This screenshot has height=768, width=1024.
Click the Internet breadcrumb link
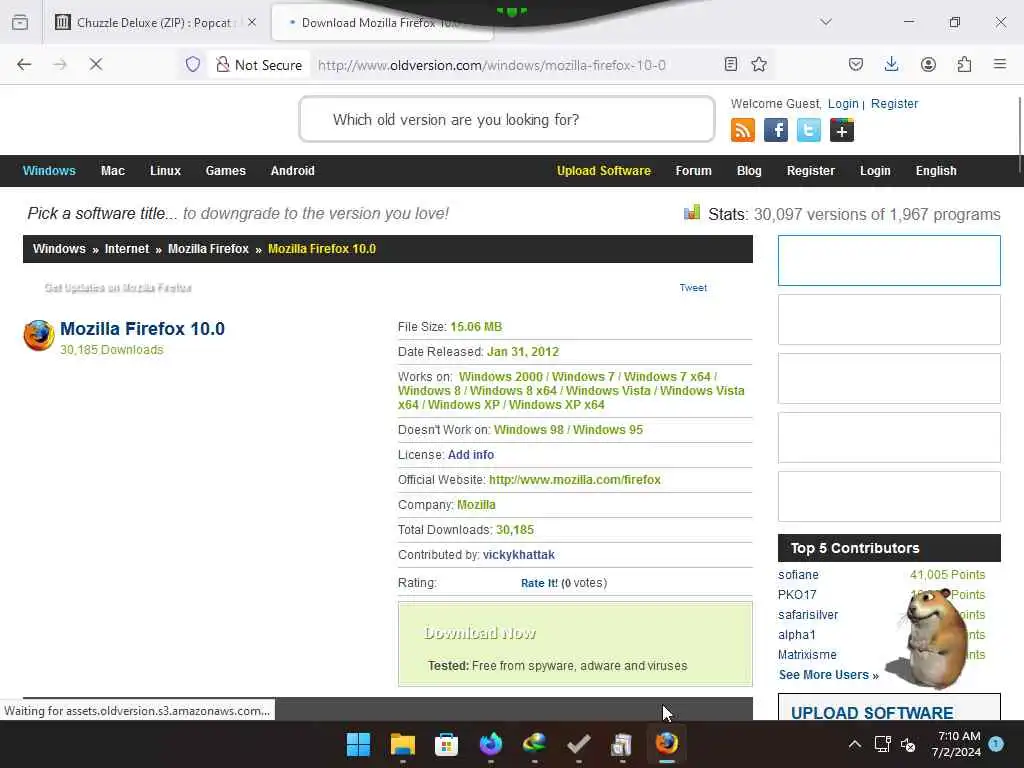tap(127, 249)
